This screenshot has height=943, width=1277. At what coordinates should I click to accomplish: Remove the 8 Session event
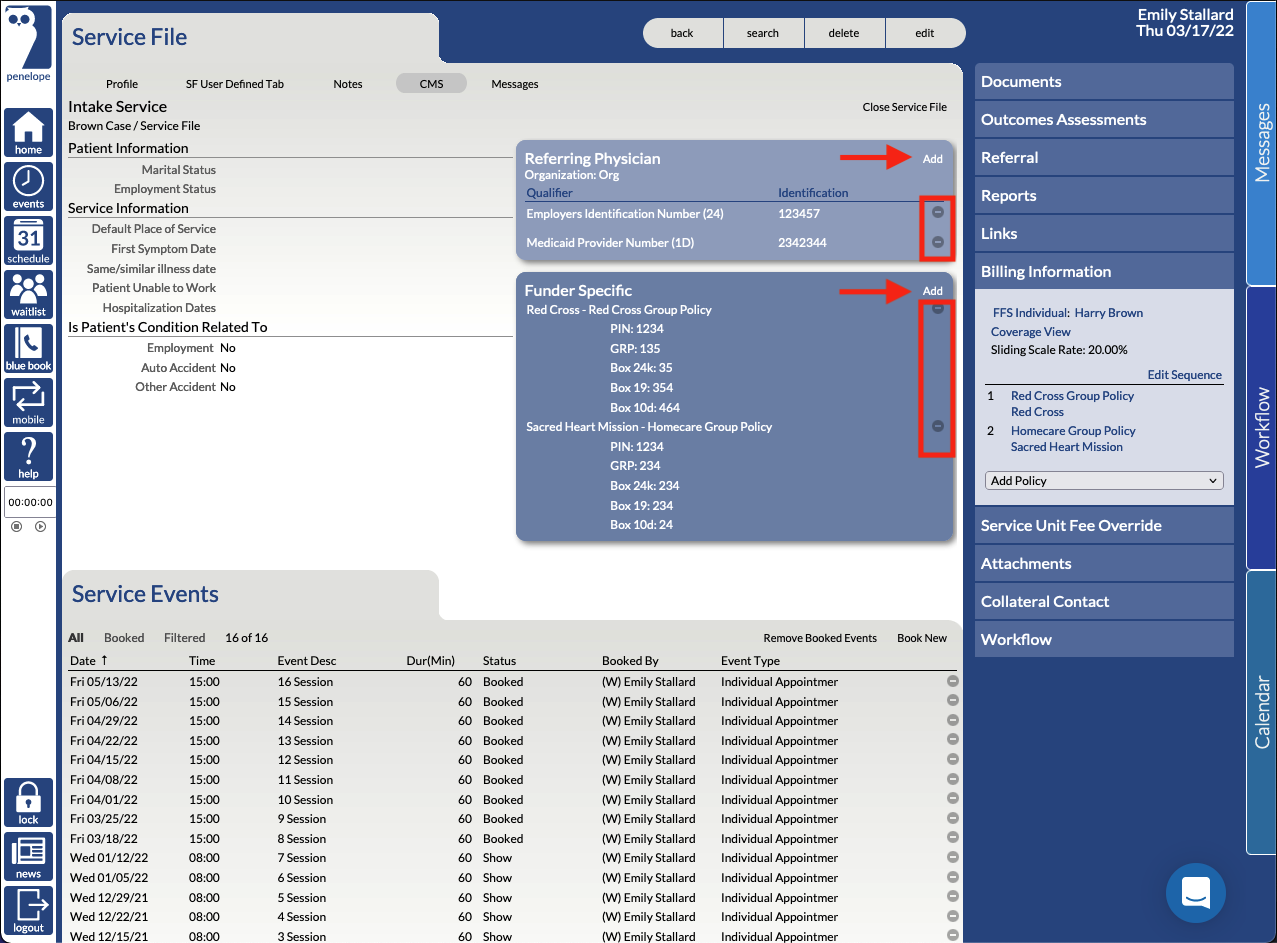pos(953,838)
